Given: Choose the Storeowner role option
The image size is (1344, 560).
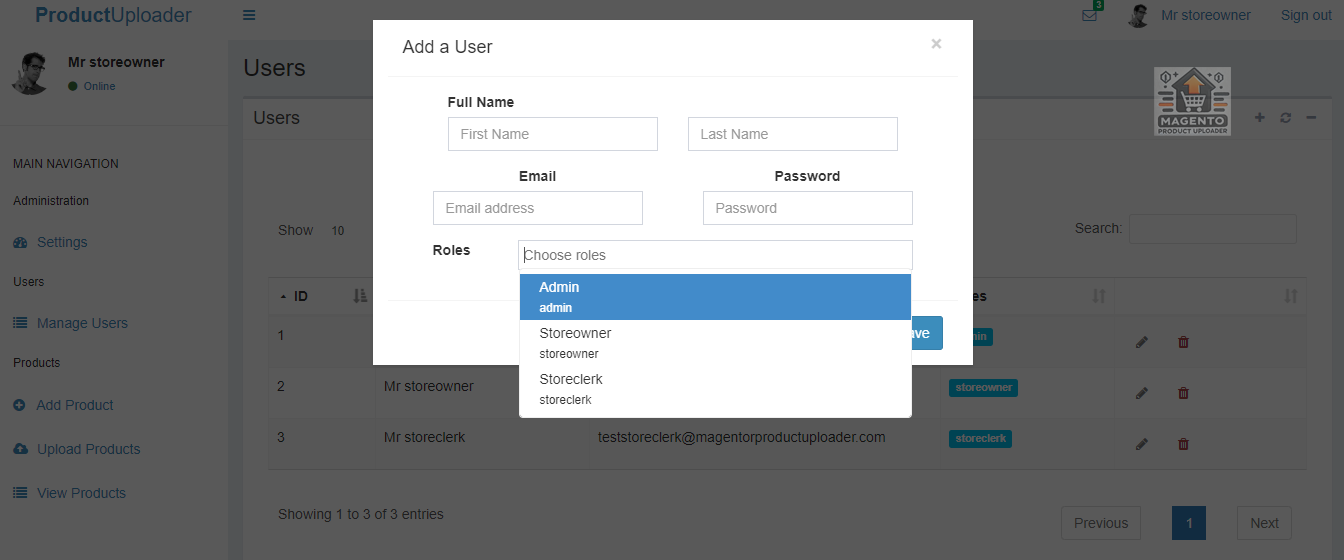Looking at the screenshot, I should coord(715,342).
